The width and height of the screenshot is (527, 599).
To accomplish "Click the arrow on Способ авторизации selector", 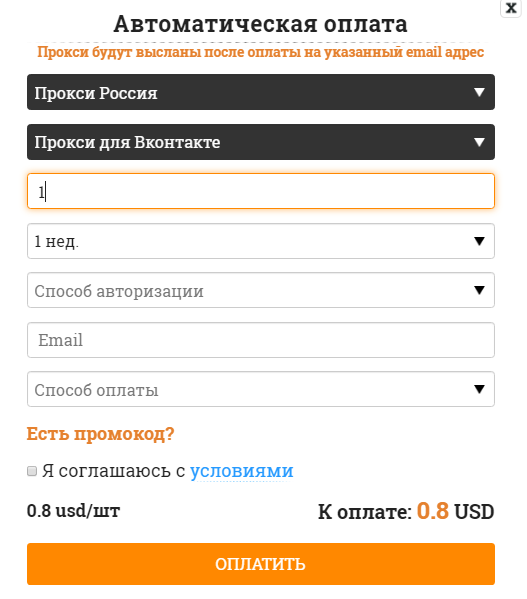I will pos(479,290).
